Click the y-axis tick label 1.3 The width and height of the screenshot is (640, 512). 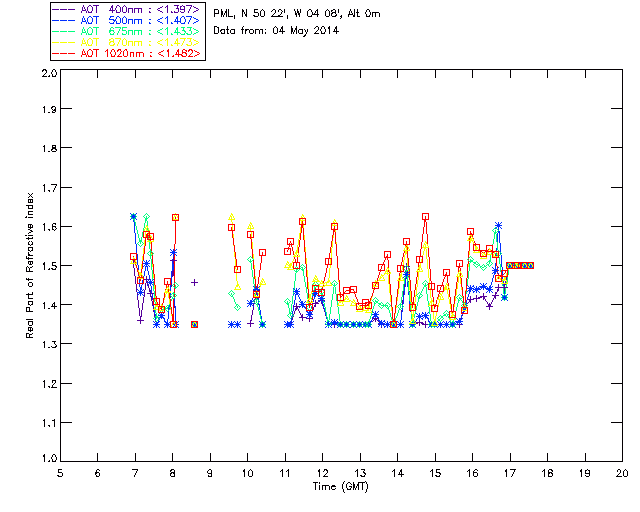pos(49,344)
